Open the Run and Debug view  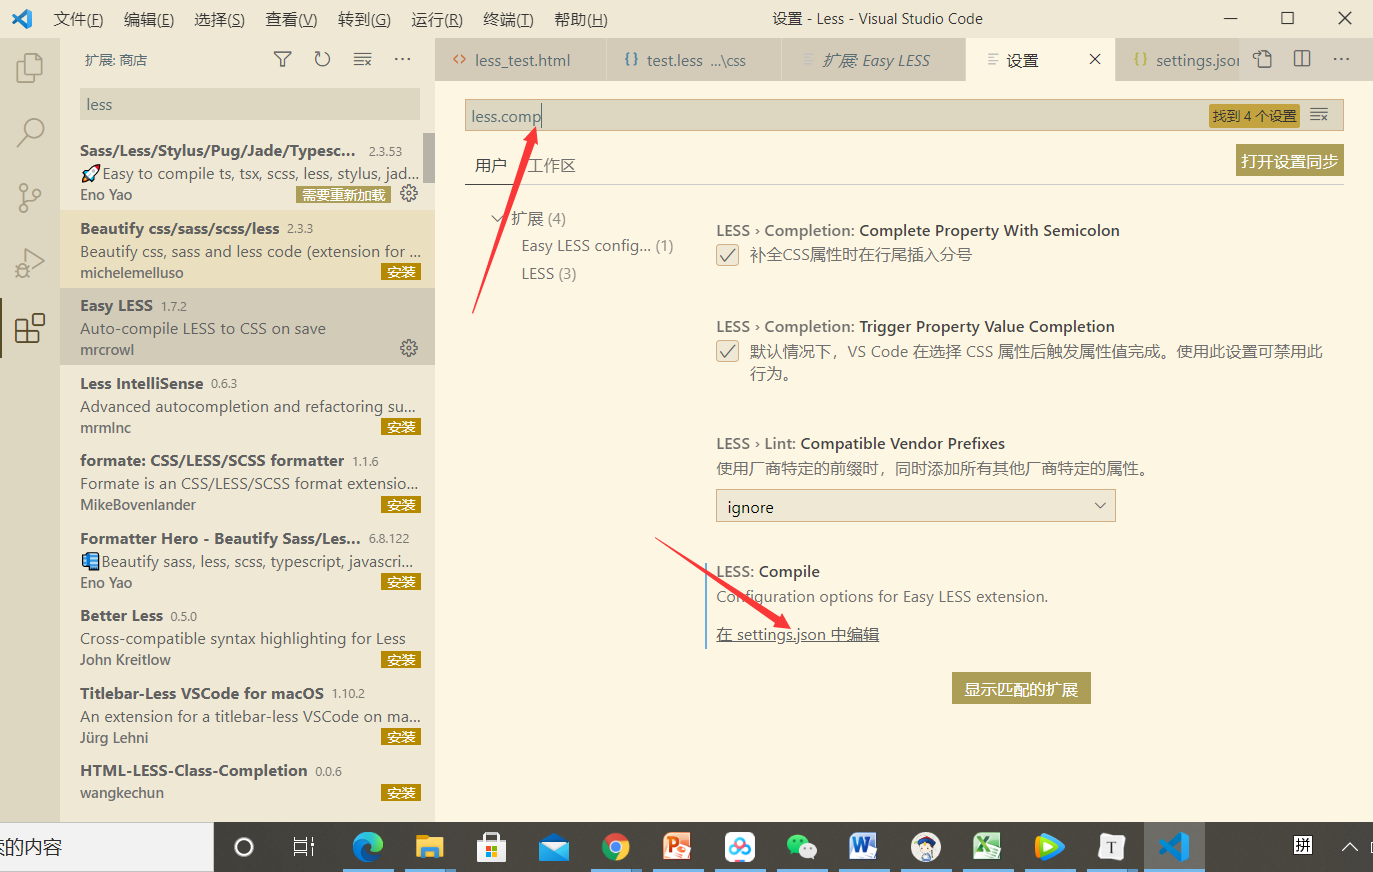tap(30, 263)
